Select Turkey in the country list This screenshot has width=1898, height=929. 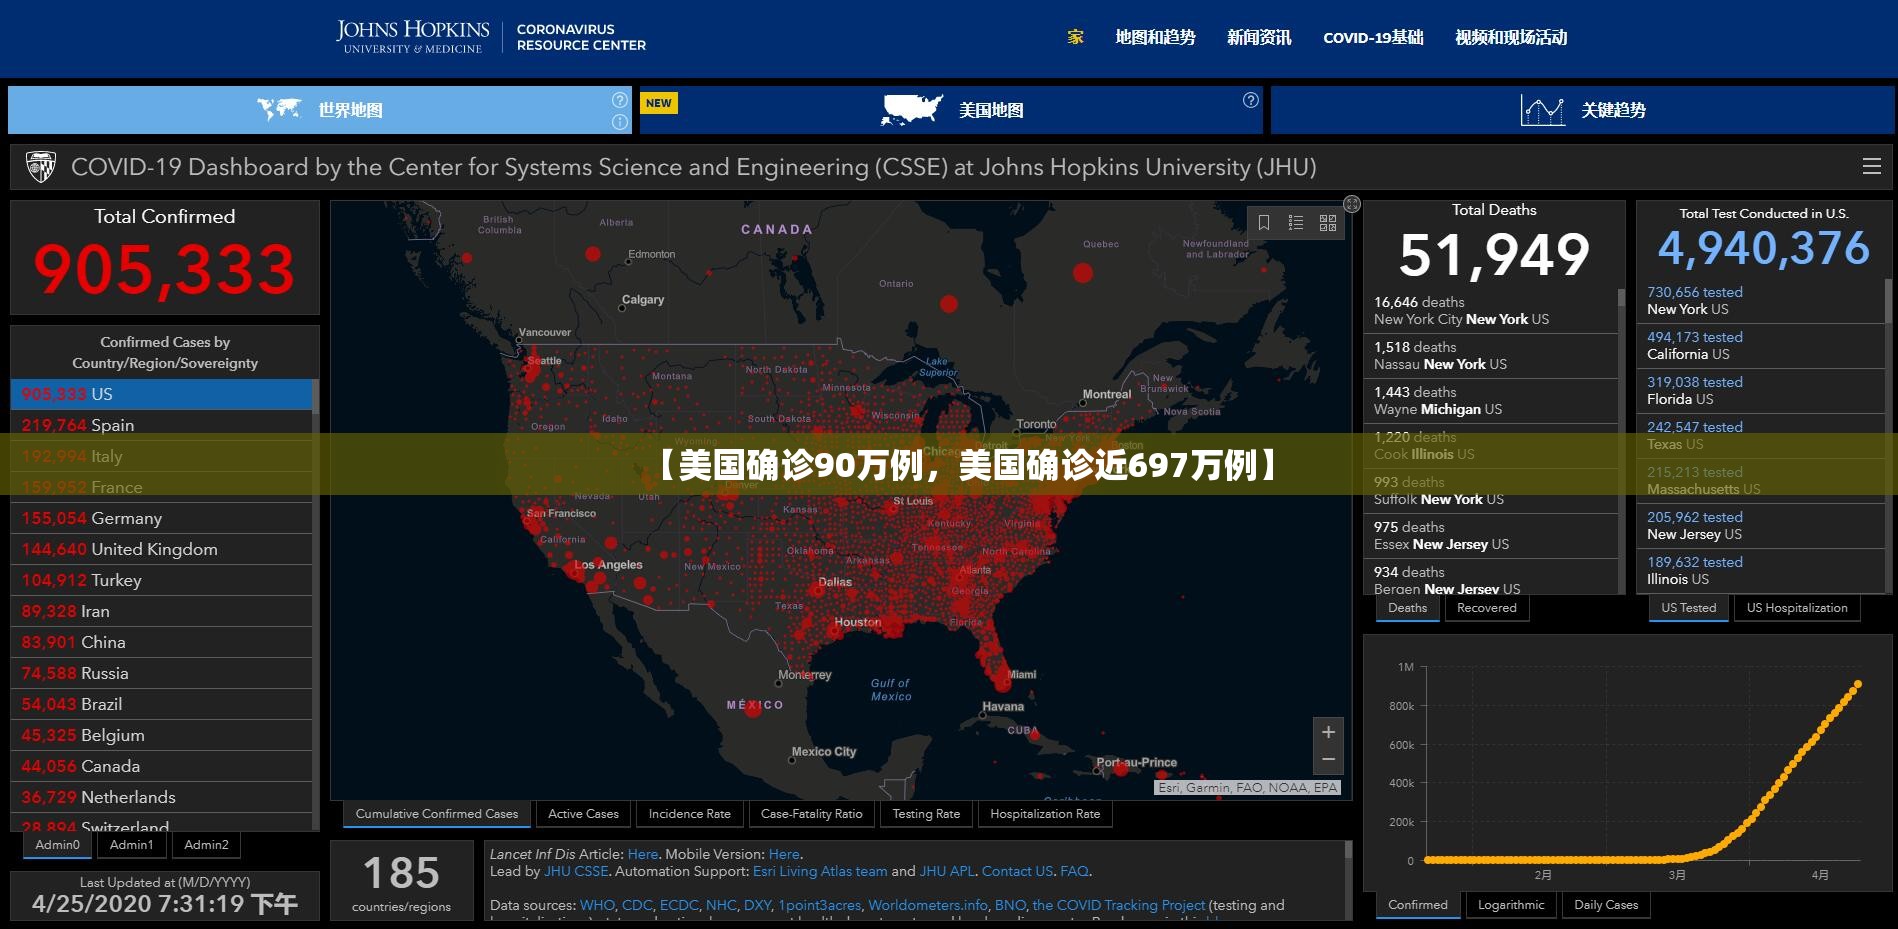tap(161, 580)
